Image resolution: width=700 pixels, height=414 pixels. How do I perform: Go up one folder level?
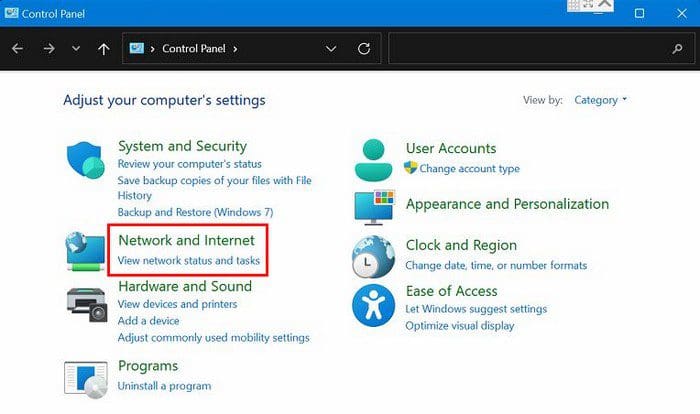pos(104,49)
